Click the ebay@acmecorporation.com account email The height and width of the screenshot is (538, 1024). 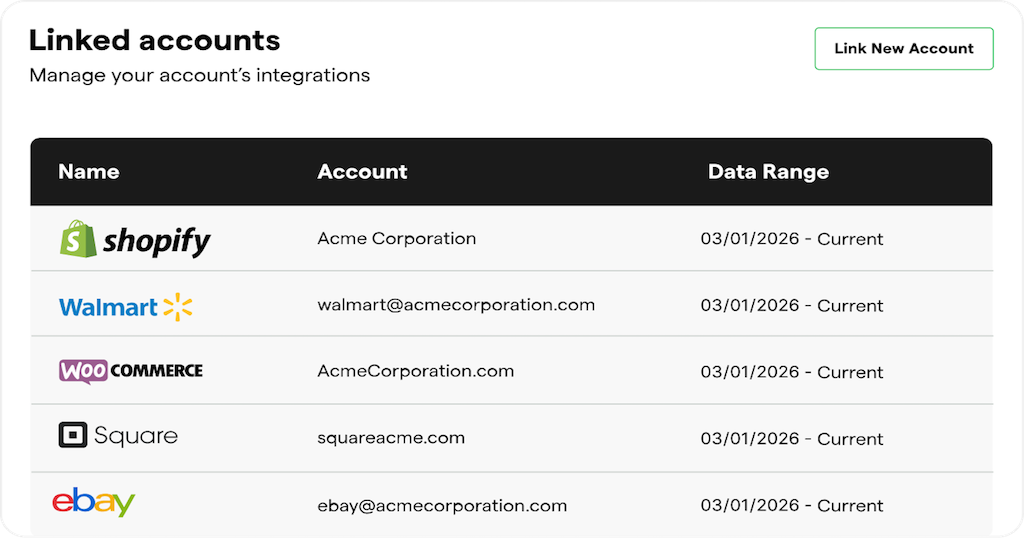[442, 505]
